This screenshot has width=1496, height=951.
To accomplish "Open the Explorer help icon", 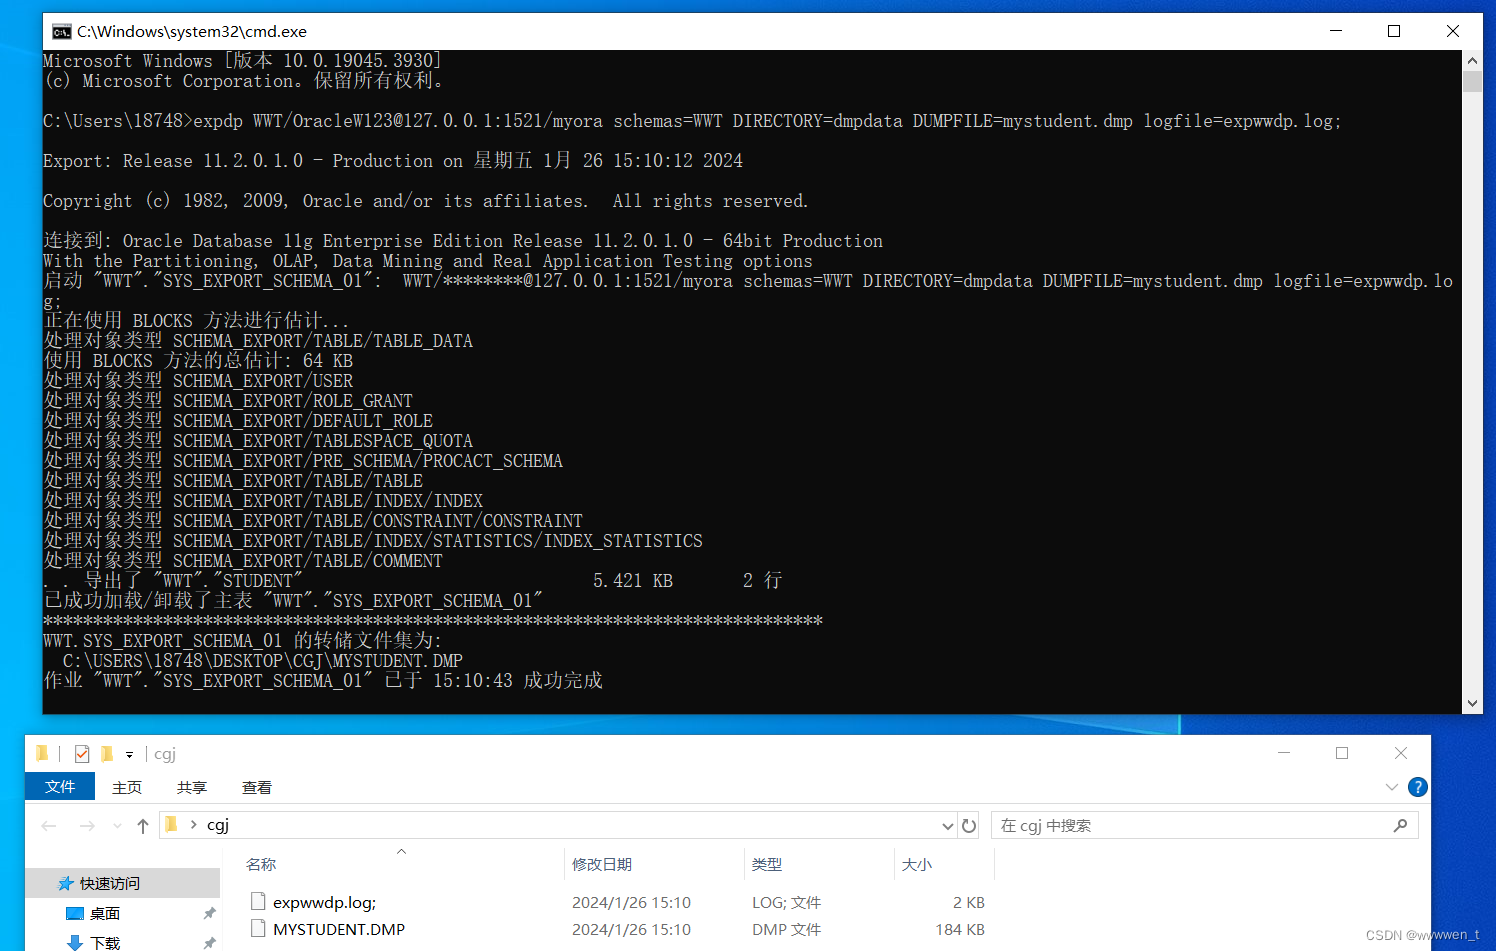I will pos(1417,787).
